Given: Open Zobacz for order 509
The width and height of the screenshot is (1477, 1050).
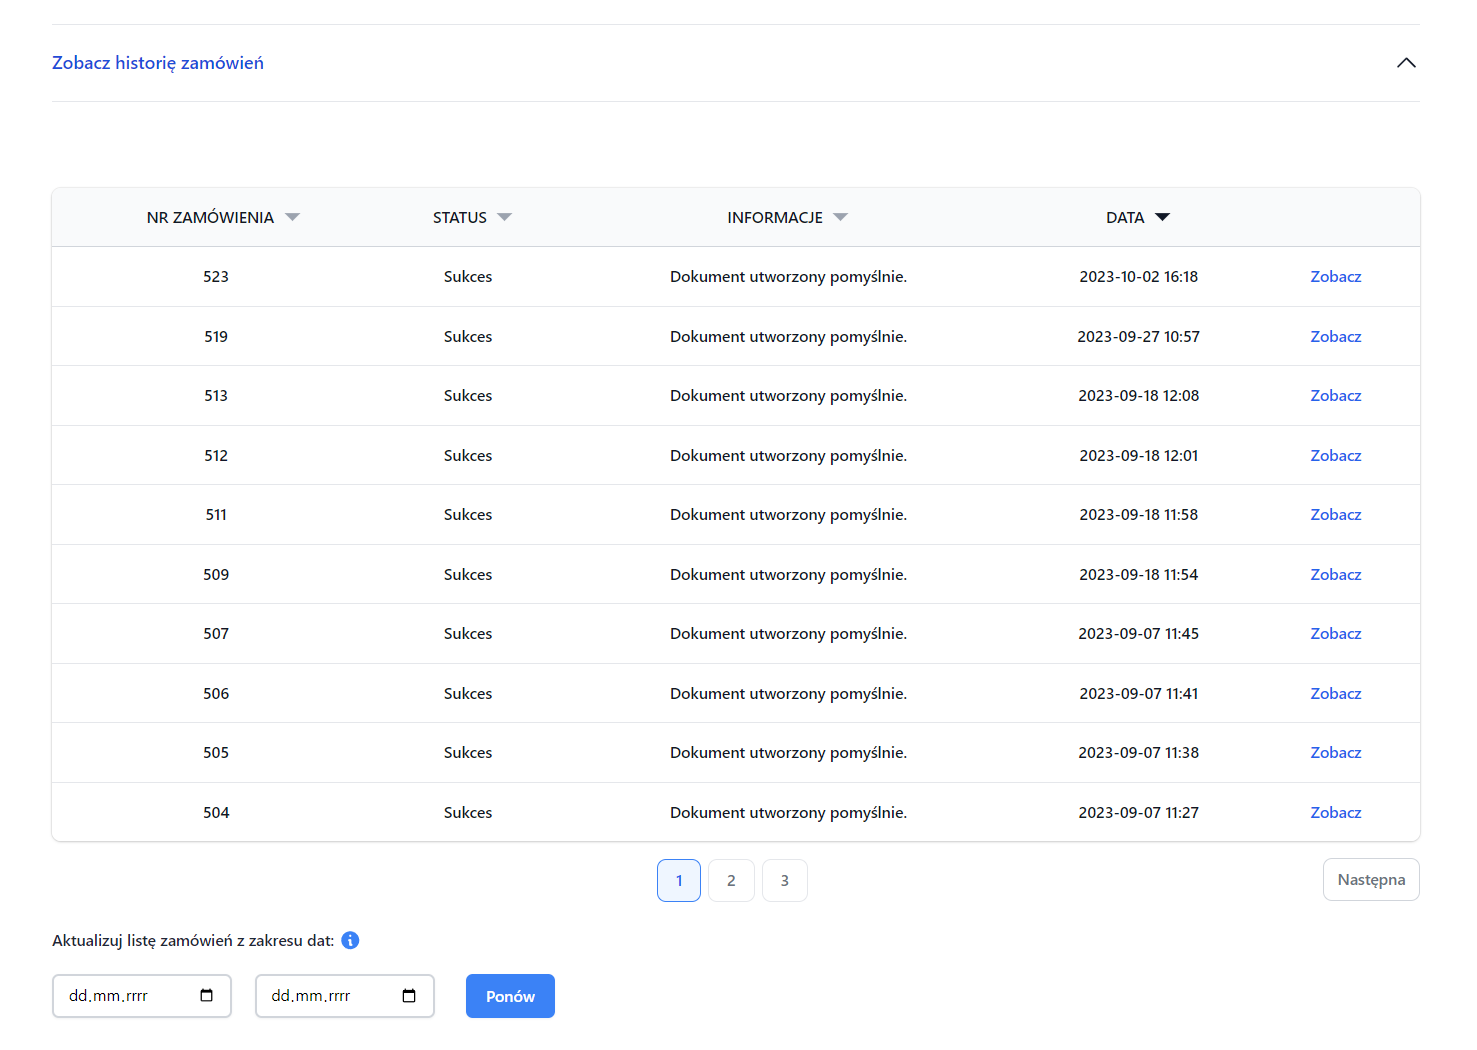Looking at the screenshot, I should 1336,574.
